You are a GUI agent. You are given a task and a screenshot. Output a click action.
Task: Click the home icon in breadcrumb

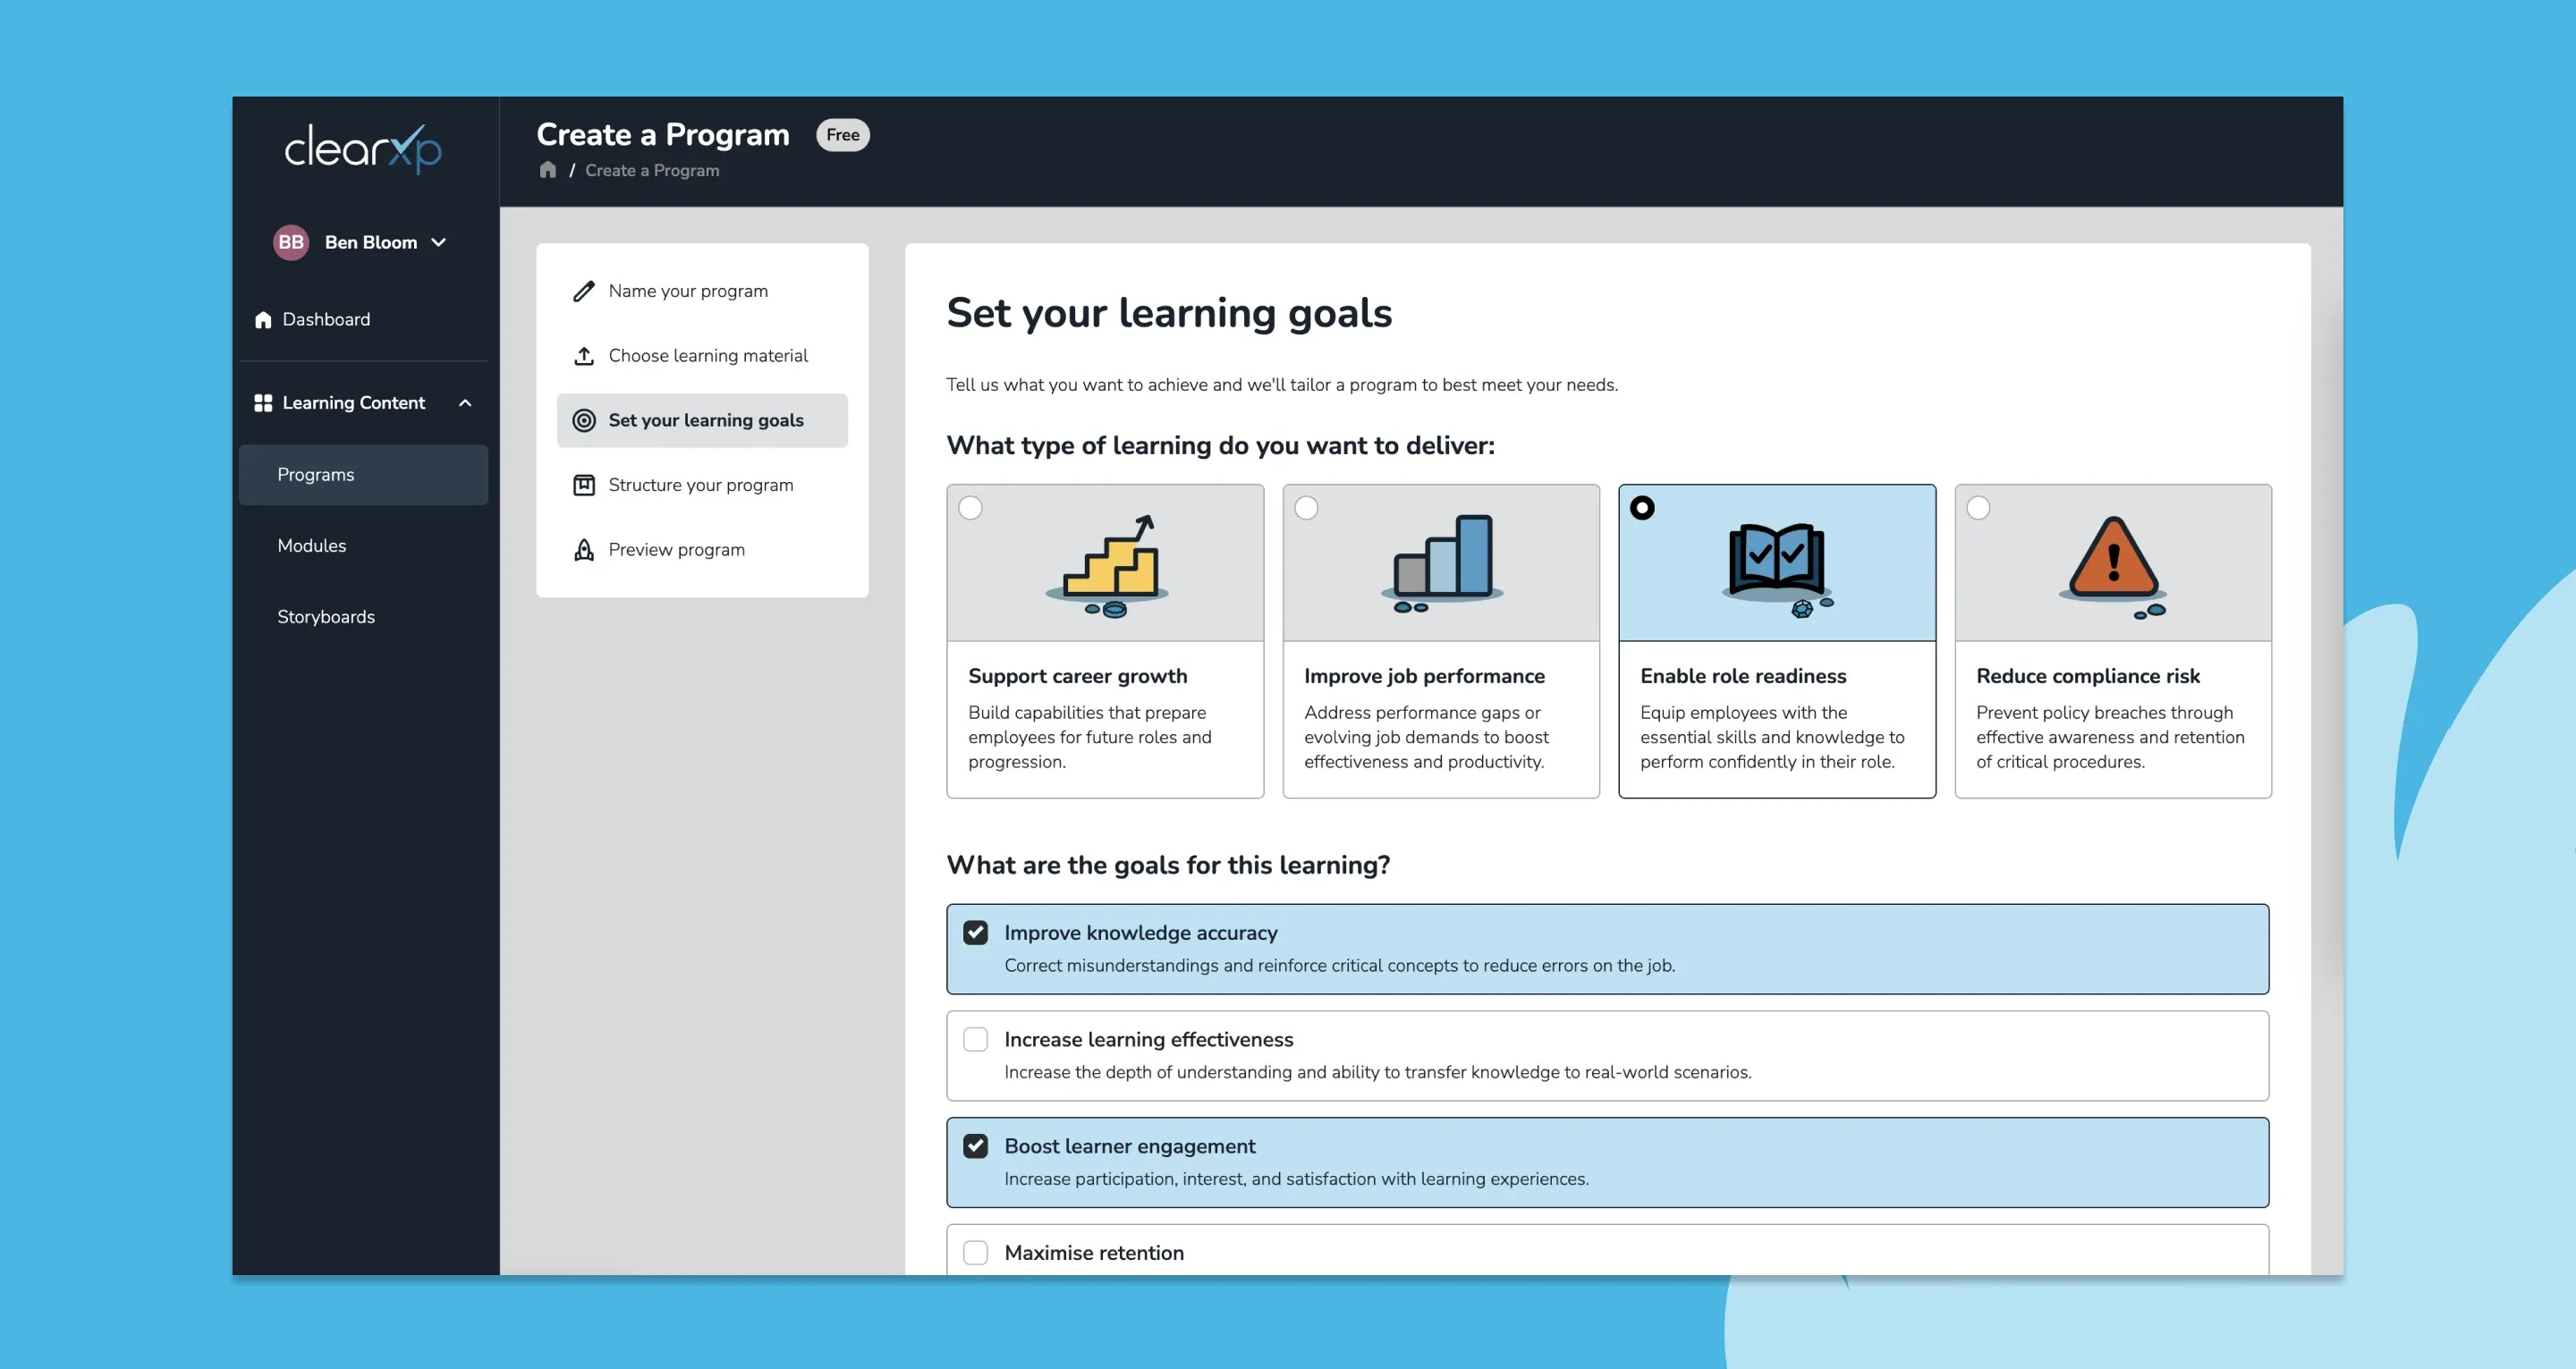pyautogui.click(x=547, y=170)
